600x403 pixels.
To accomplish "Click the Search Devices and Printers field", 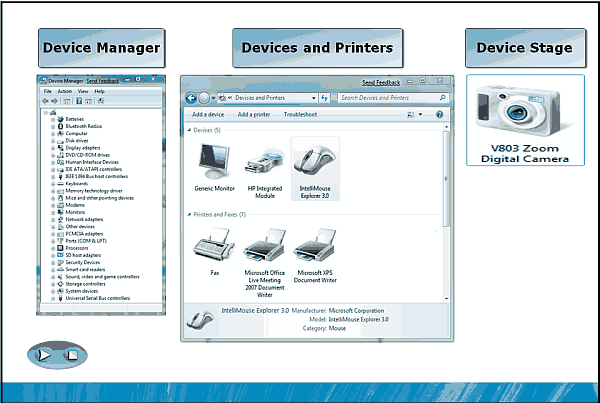I will 385,98.
